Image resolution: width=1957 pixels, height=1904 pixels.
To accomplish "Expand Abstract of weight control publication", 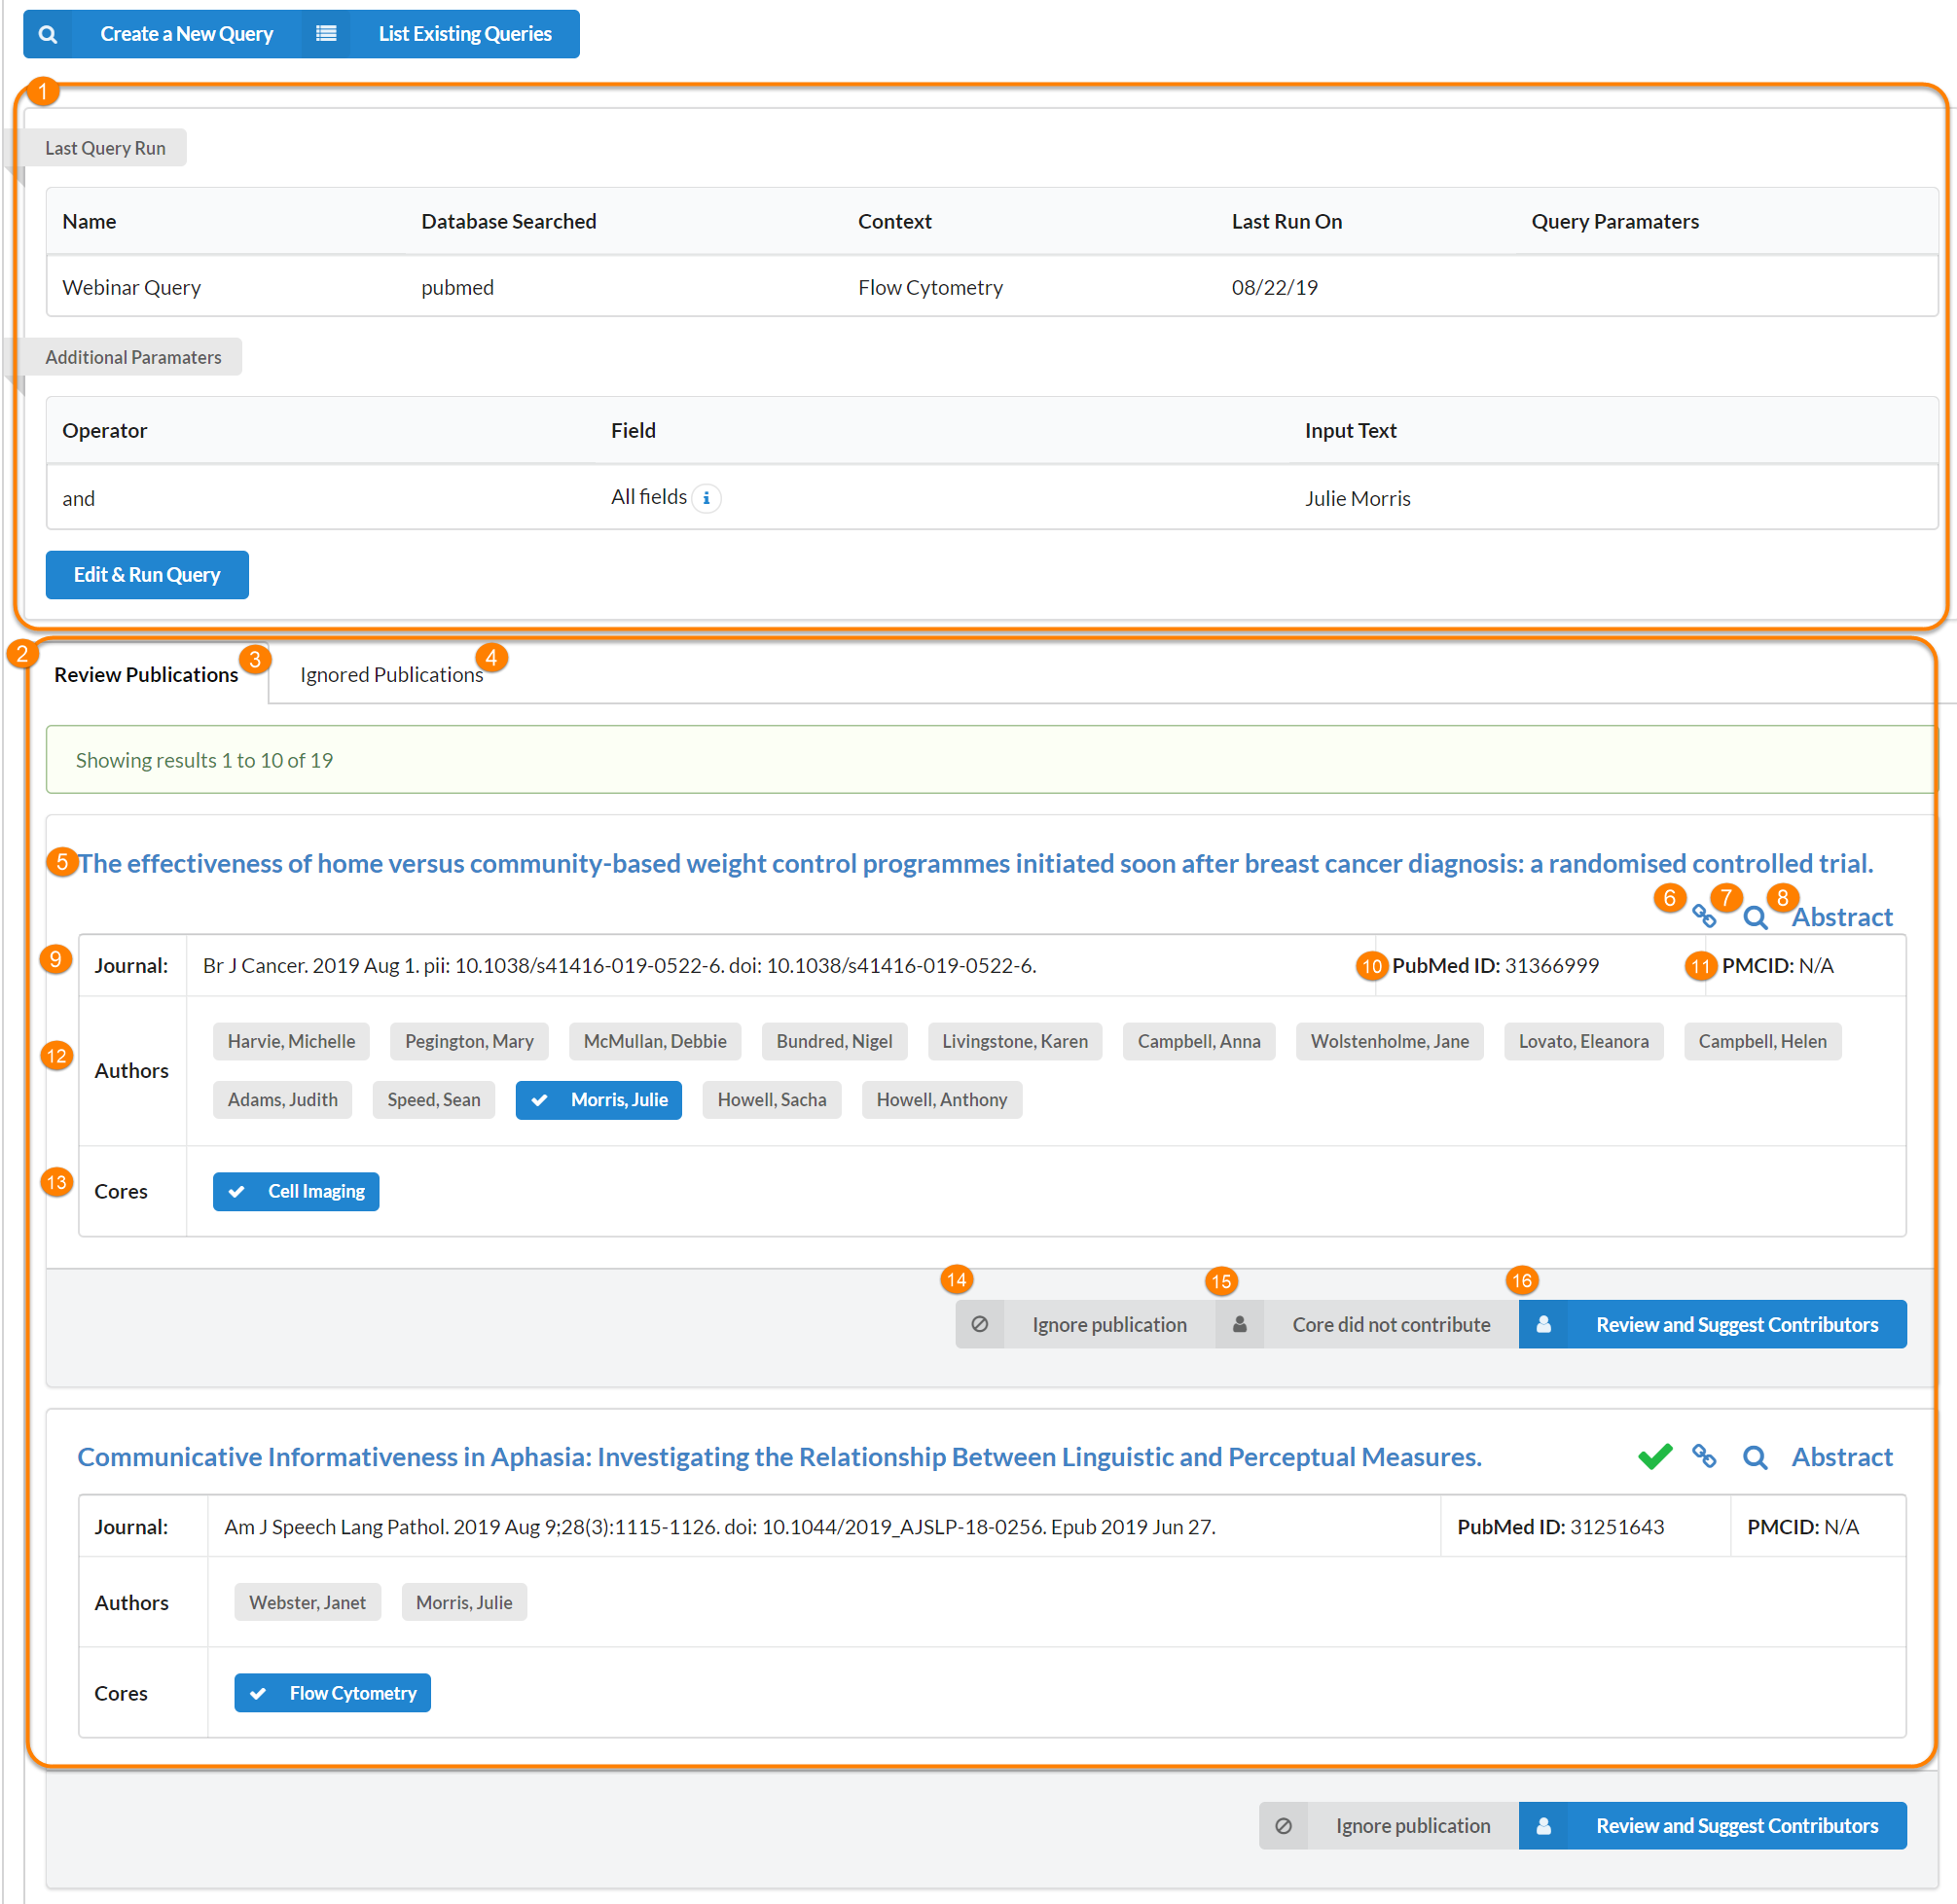I will click(1841, 917).
